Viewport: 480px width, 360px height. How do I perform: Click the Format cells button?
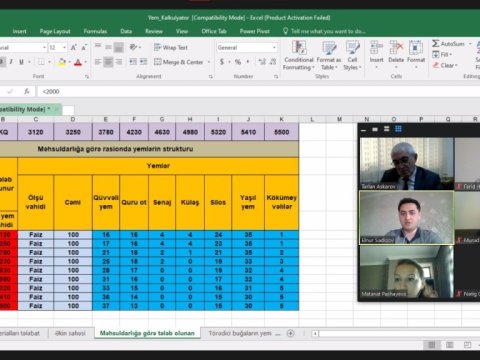click(416, 55)
